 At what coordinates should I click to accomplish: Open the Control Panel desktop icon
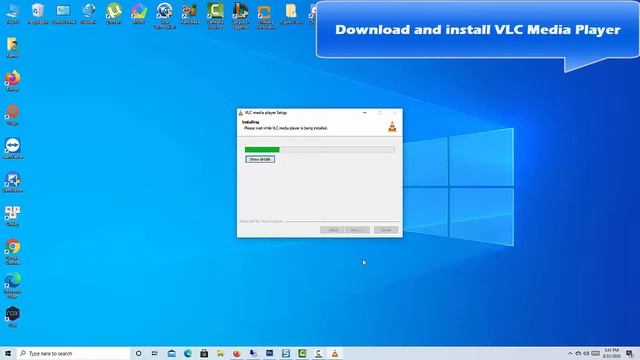(x=63, y=13)
